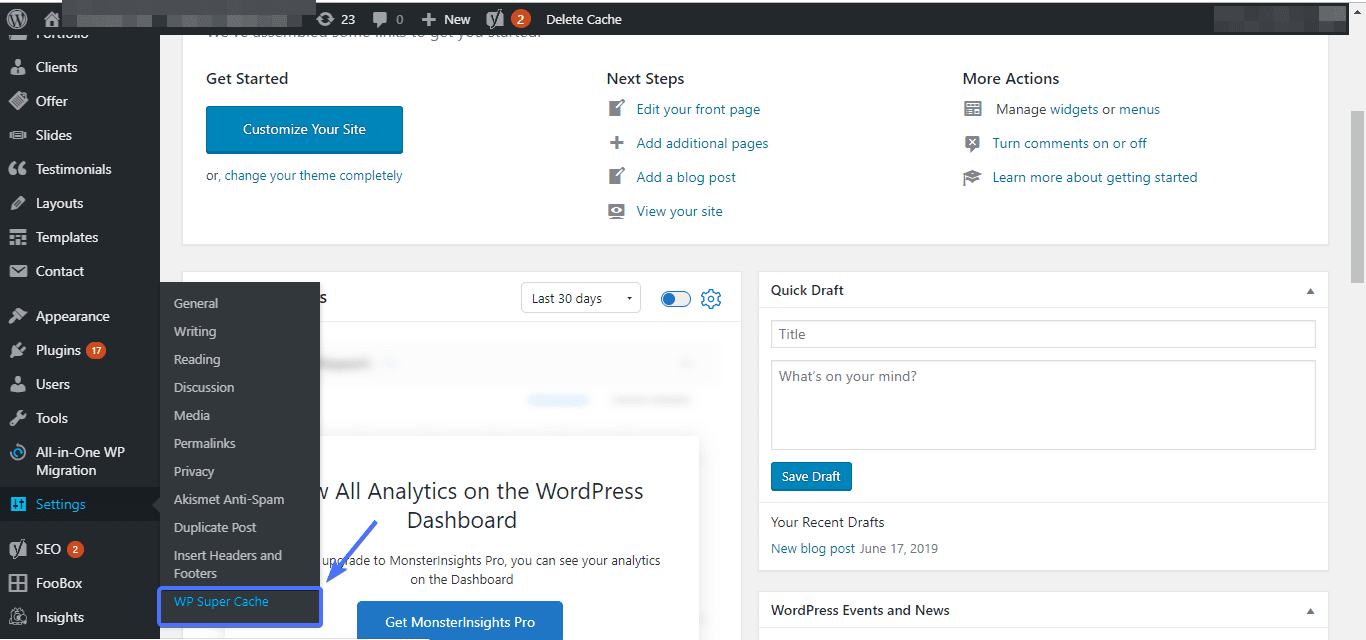This screenshot has height=640, width=1366.
Task: Click Turn comments on or off link
Action: click(1070, 143)
